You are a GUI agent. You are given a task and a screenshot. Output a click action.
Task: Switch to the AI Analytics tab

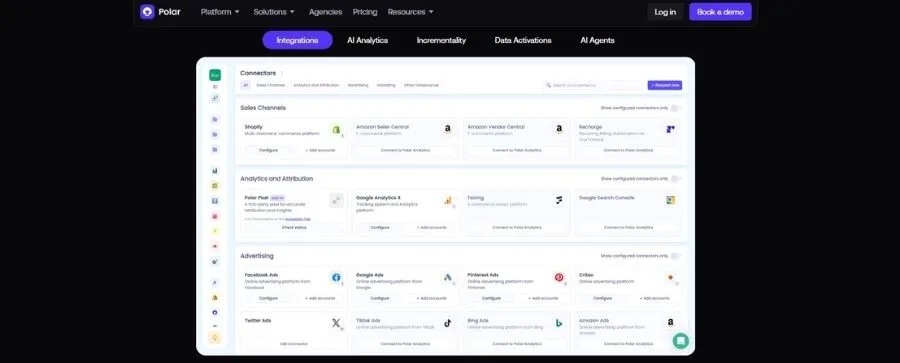tap(367, 40)
